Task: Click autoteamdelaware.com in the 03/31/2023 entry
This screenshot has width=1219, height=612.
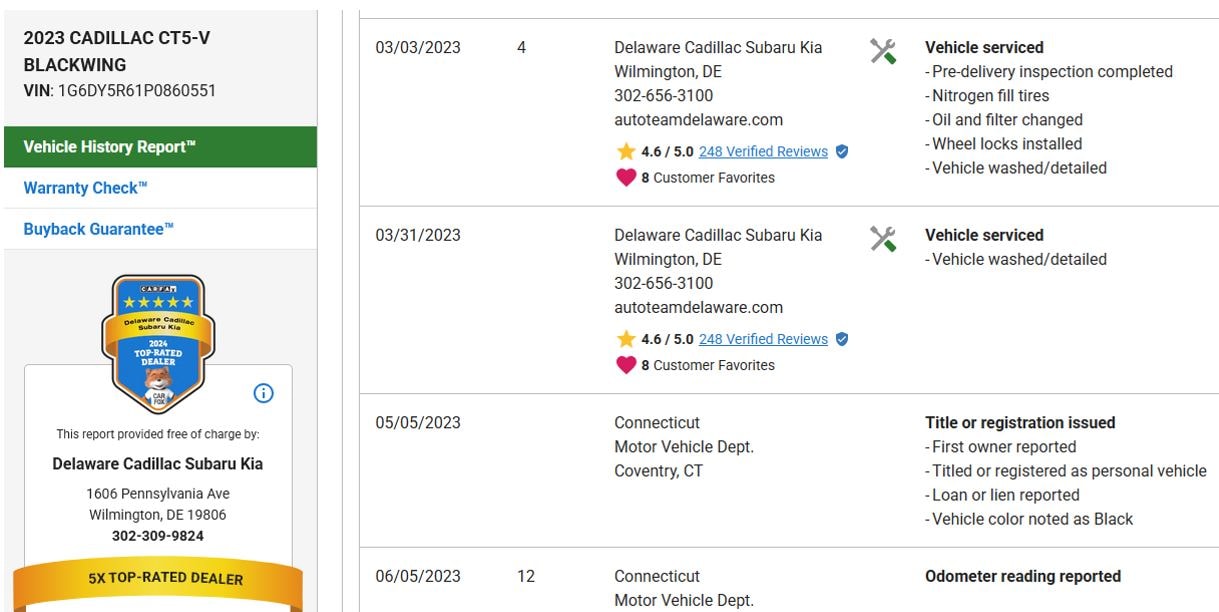Action: point(698,307)
